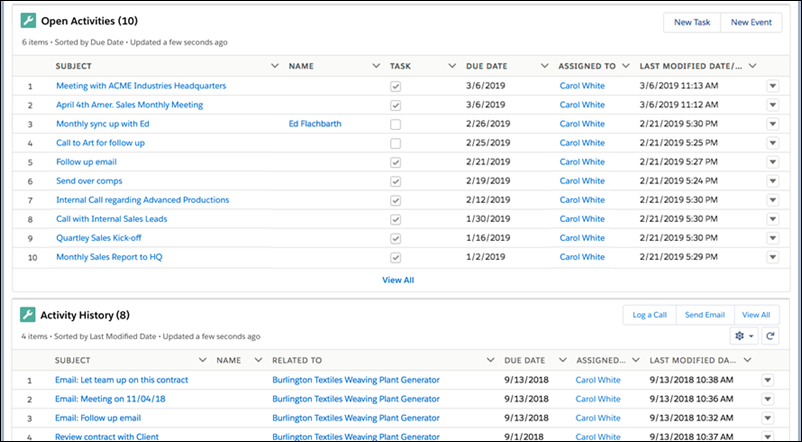Open row actions for Call to Art for follow up
This screenshot has height=442, width=802.
pyautogui.click(x=773, y=143)
